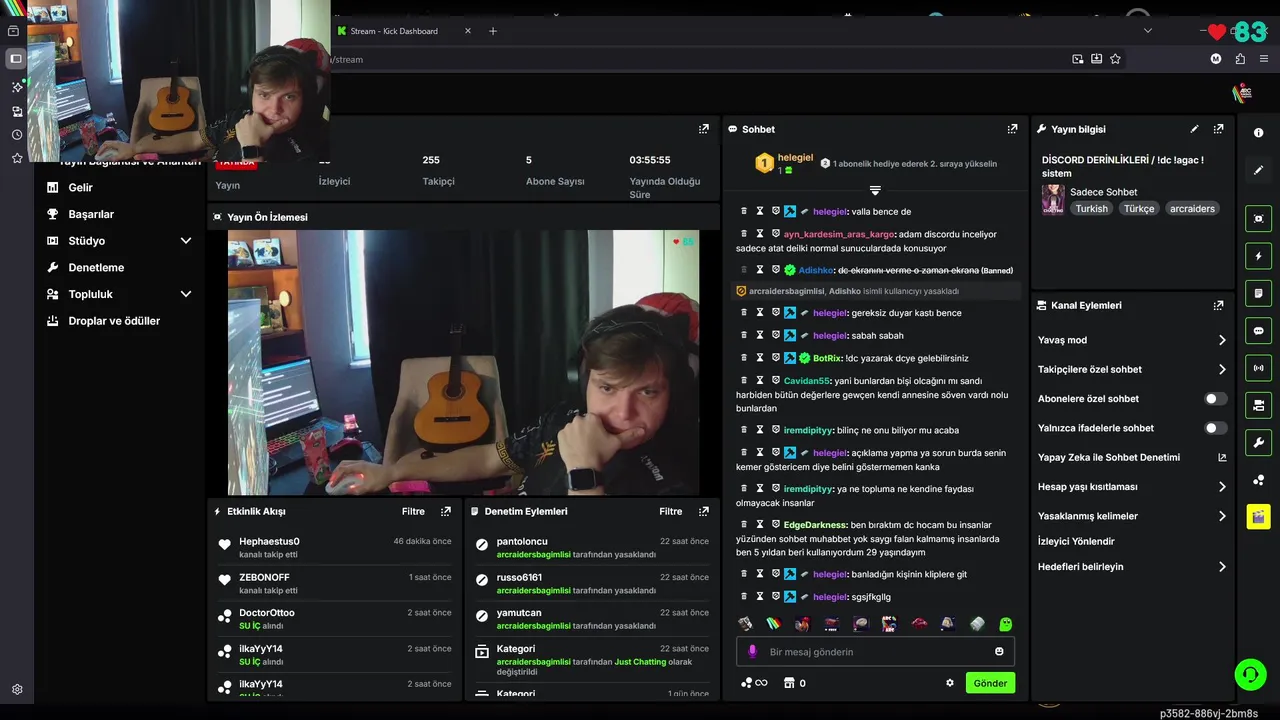Click username Hephaestus0 in activity feed
Image resolution: width=1280 pixels, height=720 pixels.
(269, 541)
